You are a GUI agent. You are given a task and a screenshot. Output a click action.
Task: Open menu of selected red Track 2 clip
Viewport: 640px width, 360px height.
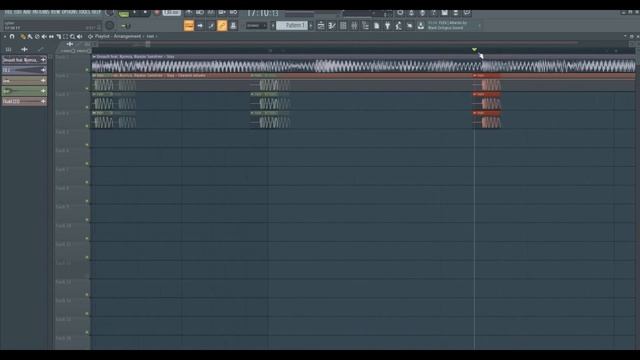coord(475,76)
